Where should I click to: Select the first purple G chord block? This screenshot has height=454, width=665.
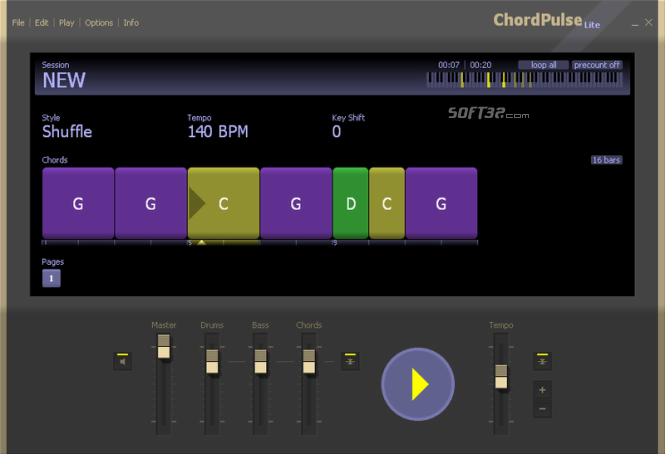pyautogui.click(x=78, y=203)
